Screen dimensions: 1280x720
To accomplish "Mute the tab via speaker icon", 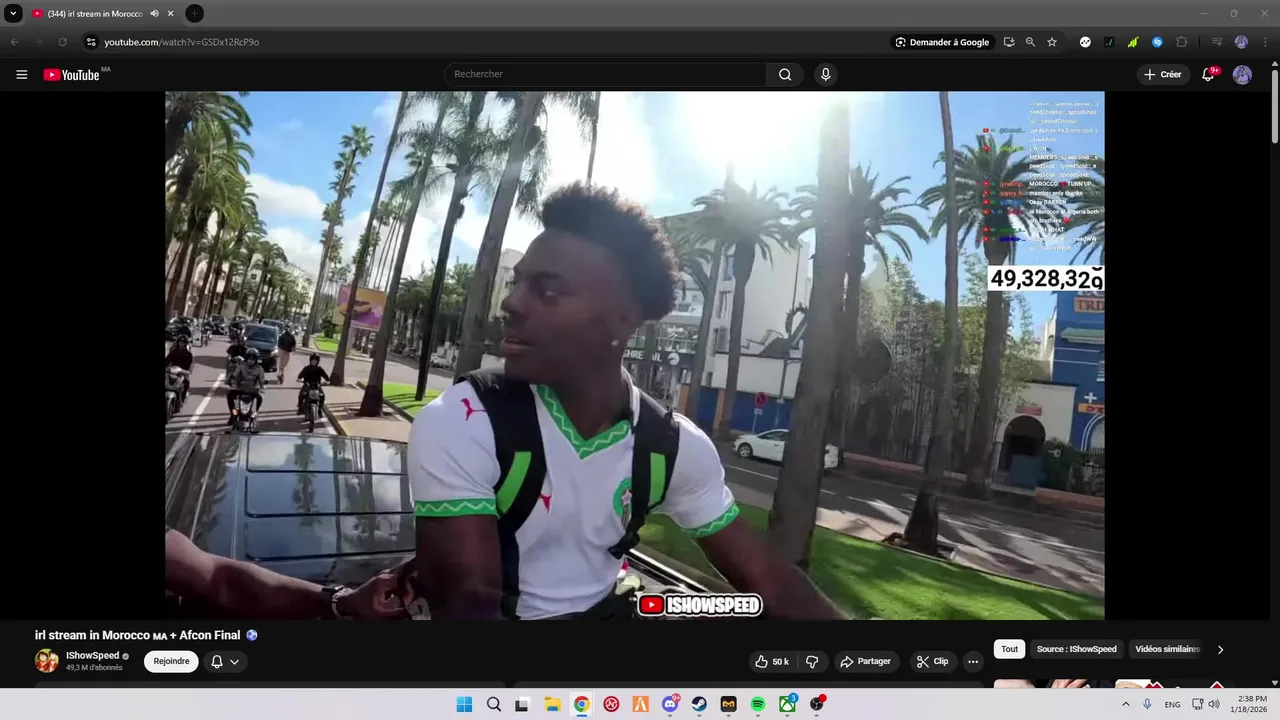I will click(x=155, y=14).
